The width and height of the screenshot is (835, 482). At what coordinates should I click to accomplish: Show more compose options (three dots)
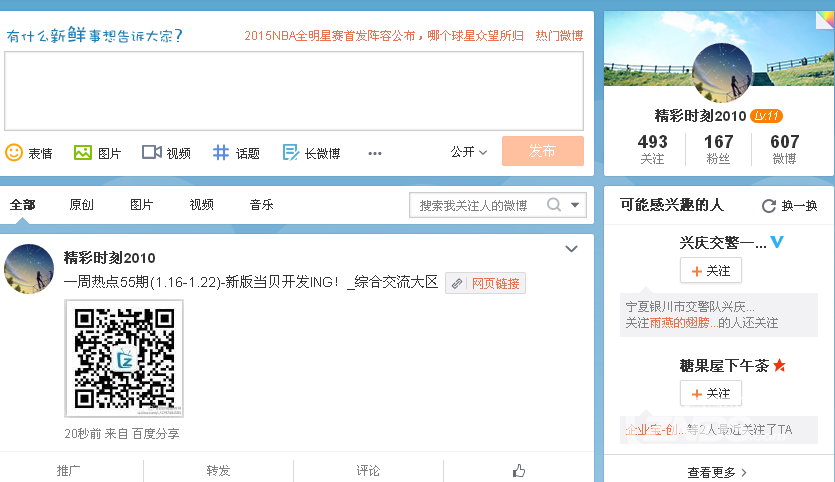(375, 153)
